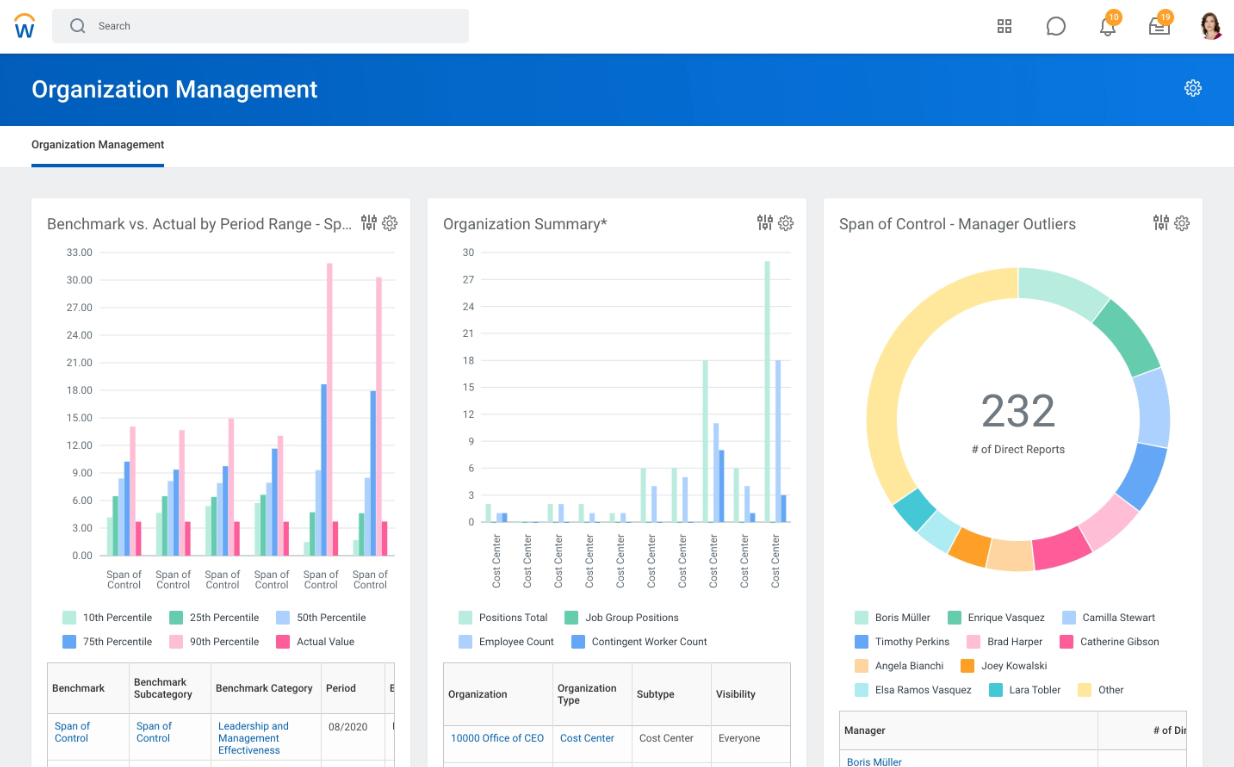Toggle Actual Value legend series
The width and height of the screenshot is (1234, 767).
(324, 642)
